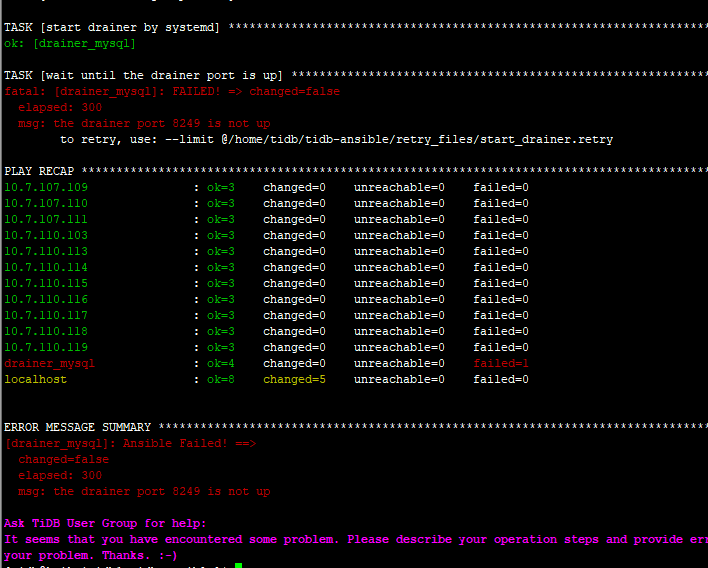Image resolution: width=708 pixels, height=568 pixels.
Task: Click the 'TASK [start drainer by systemd]' line
Action: [356, 28]
